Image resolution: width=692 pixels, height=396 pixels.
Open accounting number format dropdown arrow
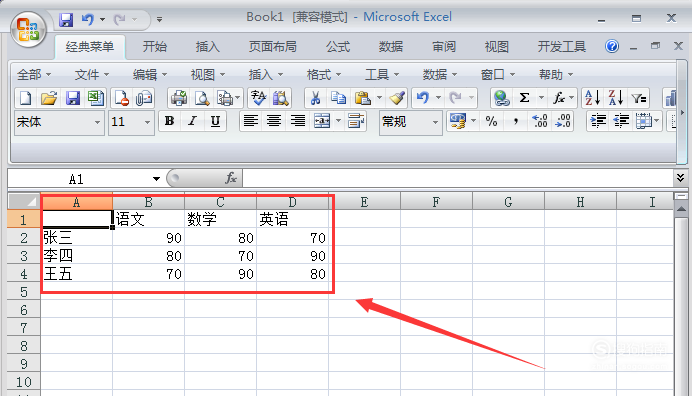[473, 121]
